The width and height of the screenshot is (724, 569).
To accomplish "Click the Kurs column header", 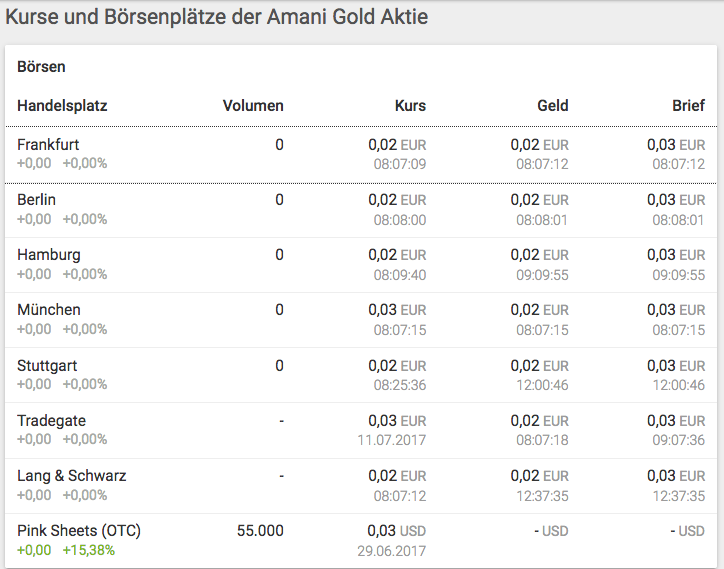I will coord(410,106).
